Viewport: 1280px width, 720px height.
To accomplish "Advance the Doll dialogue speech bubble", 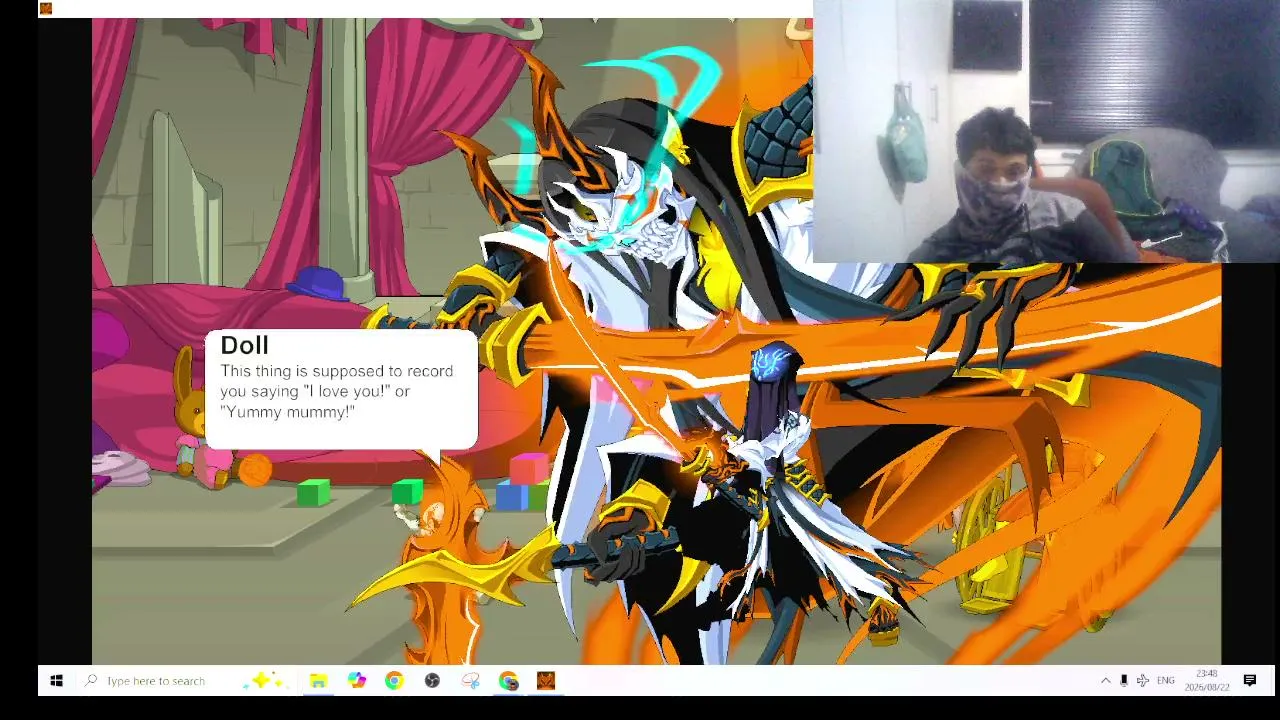I will (341, 390).
